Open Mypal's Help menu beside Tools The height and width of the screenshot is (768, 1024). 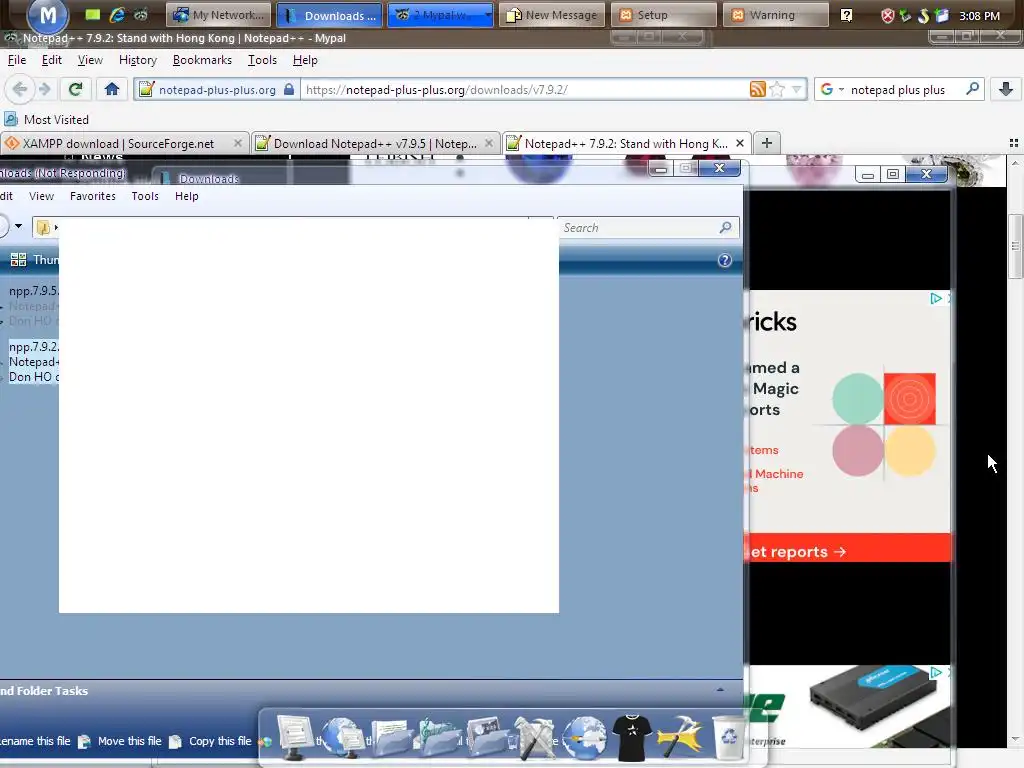(305, 60)
